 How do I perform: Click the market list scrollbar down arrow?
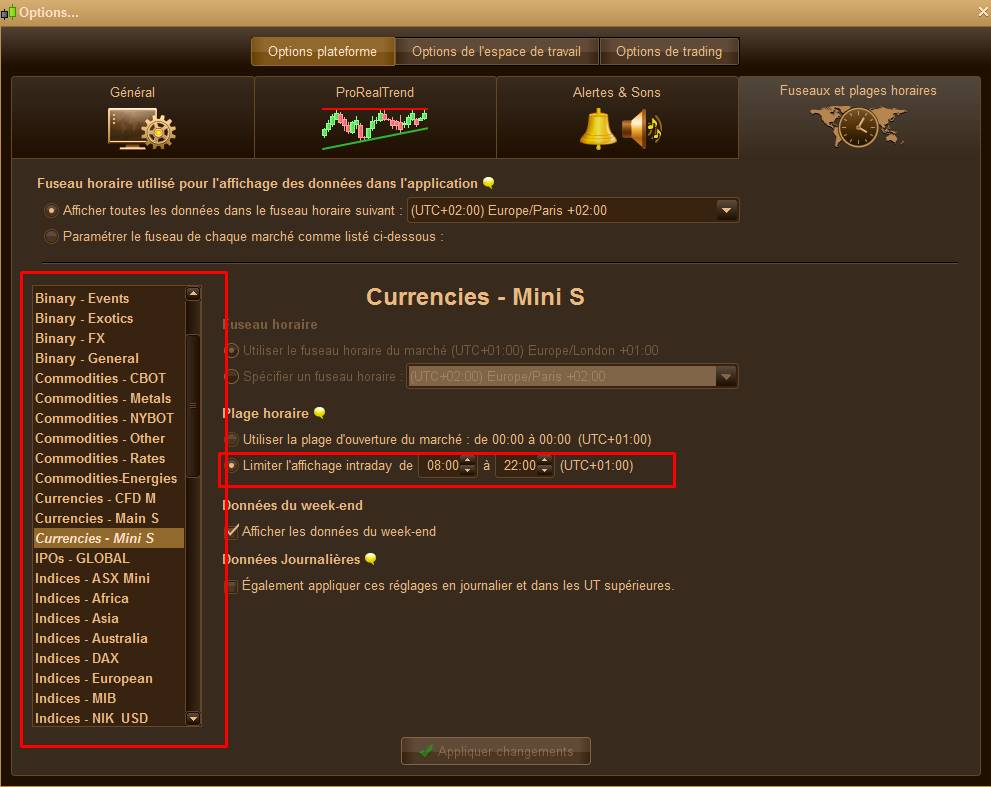[193, 718]
